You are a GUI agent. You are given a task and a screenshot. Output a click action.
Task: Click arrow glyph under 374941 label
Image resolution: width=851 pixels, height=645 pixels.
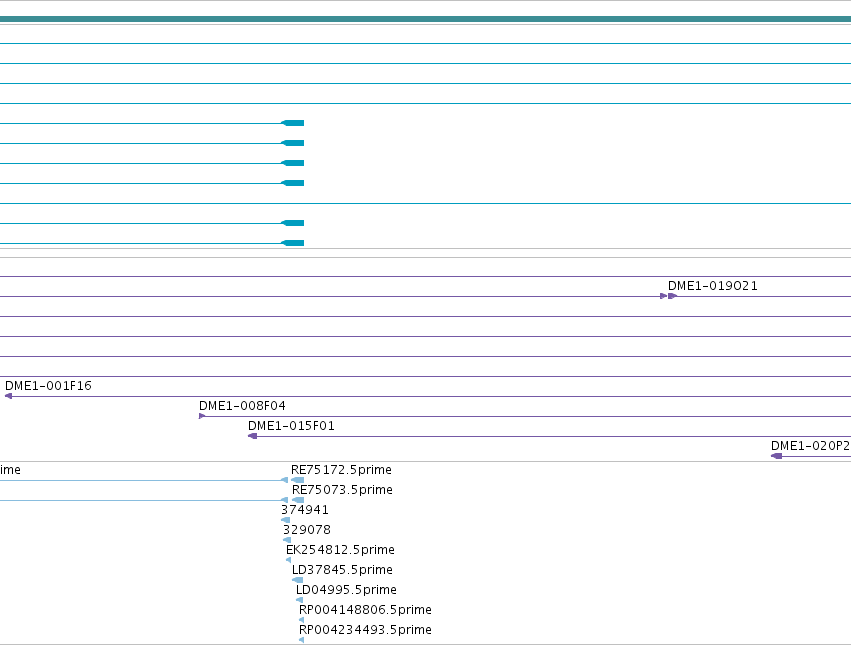pos(285,520)
